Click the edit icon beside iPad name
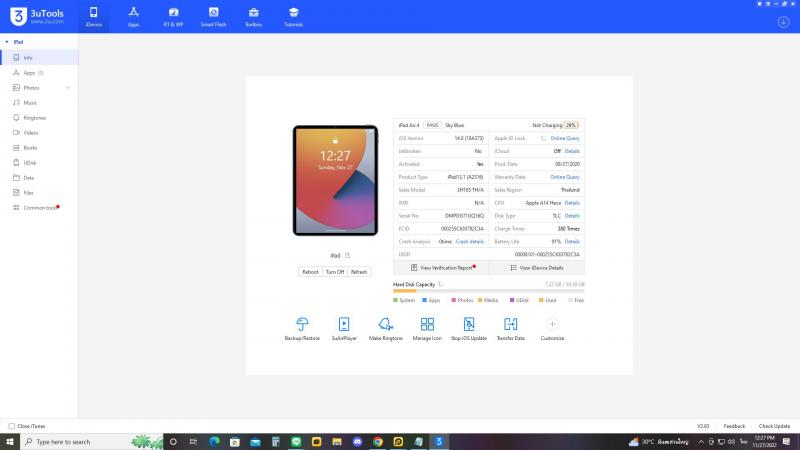This screenshot has height=450, width=800. tap(348, 256)
